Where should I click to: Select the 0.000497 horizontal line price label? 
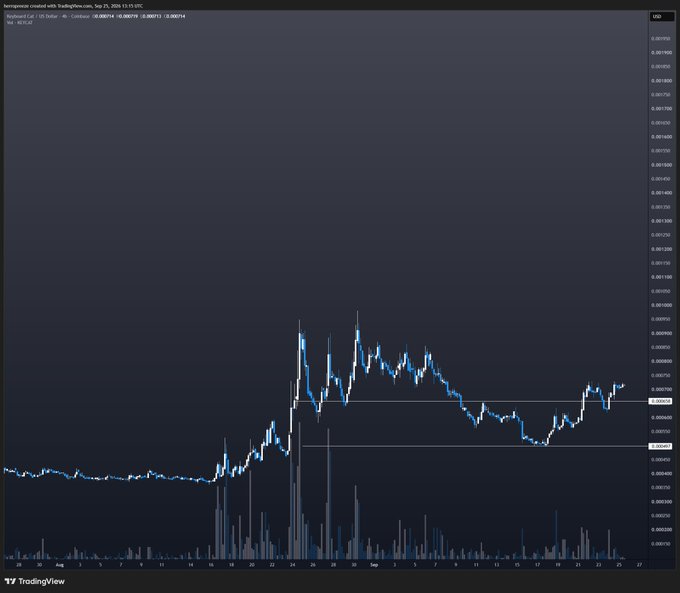pos(660,446)
